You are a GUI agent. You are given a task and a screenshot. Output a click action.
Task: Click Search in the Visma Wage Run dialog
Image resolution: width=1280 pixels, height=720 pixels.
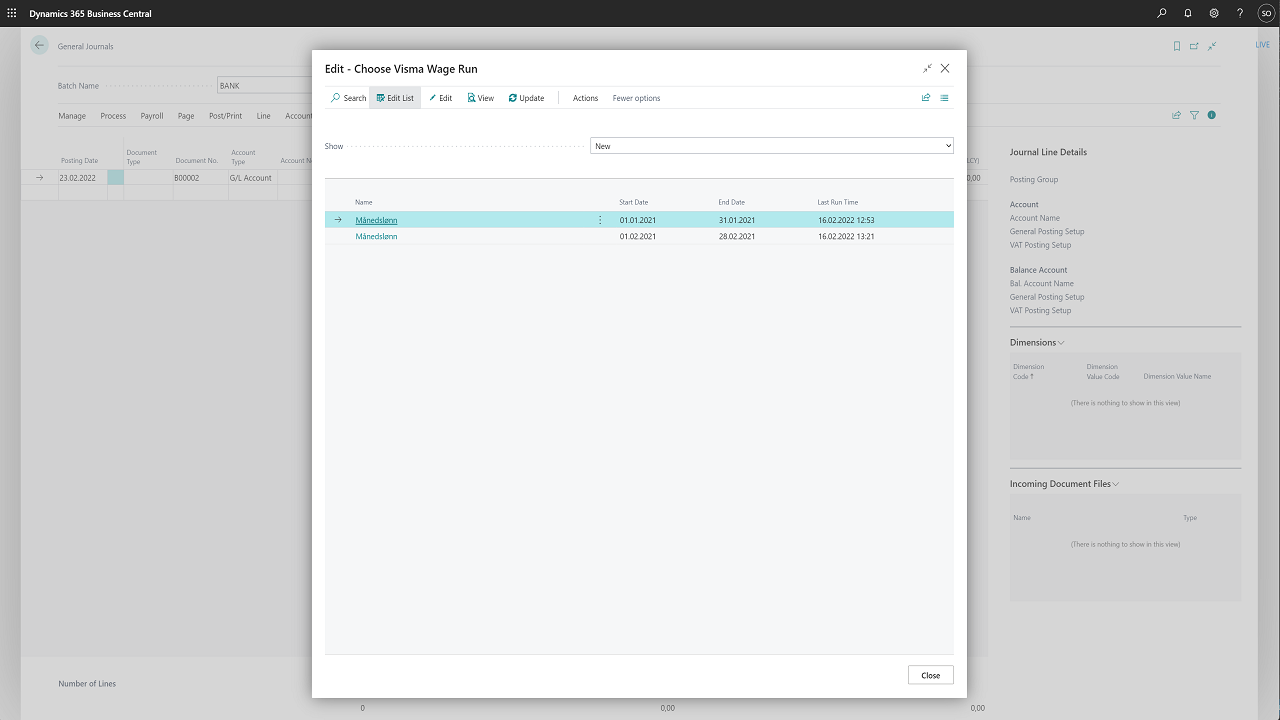(x=349, y=98)
